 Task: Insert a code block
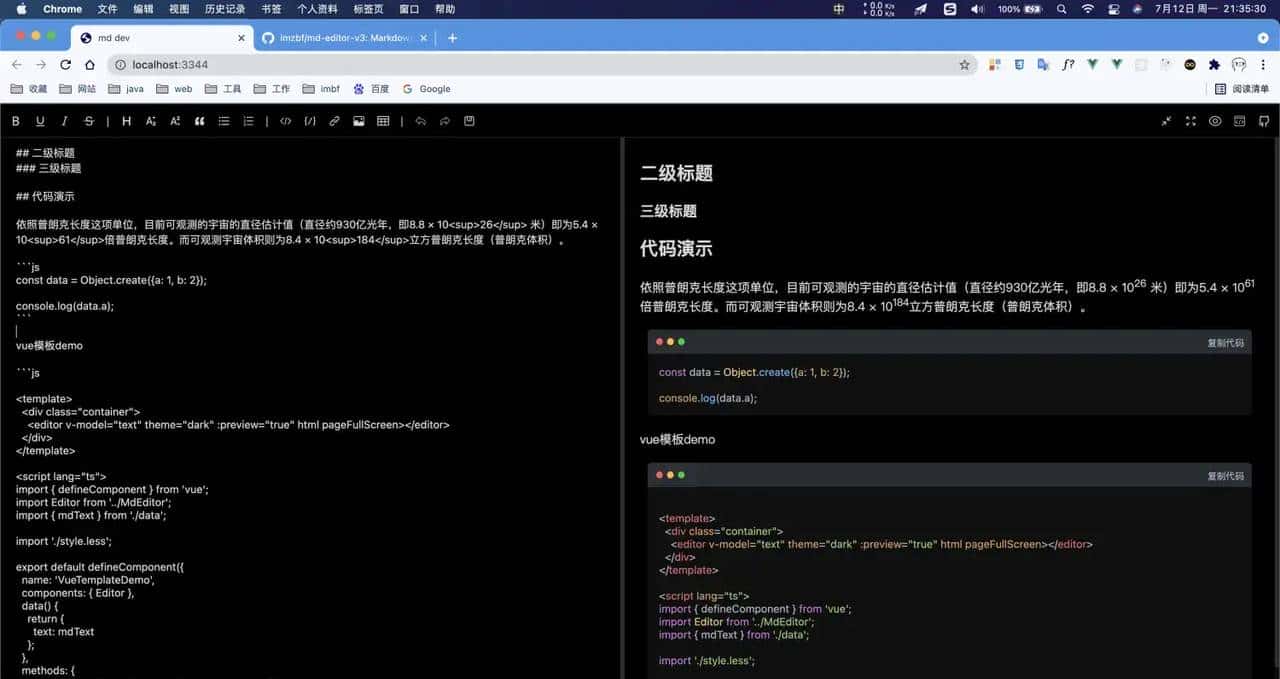point(310,121)
